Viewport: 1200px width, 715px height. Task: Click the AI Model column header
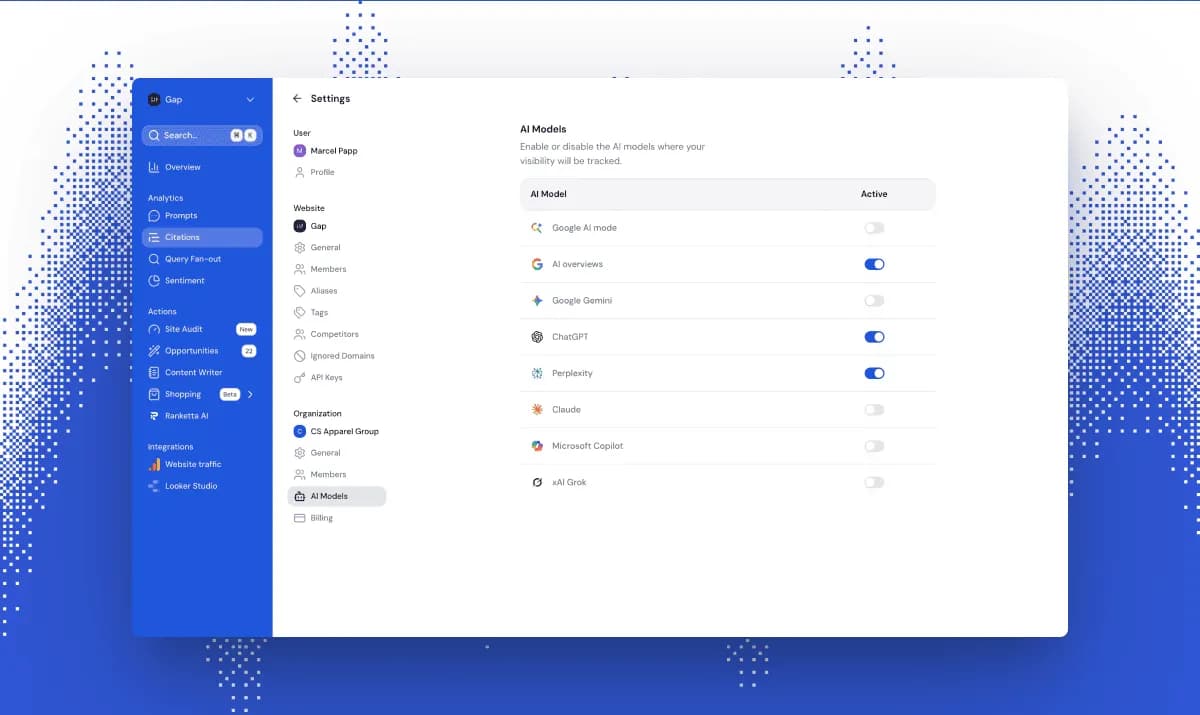[548, 194]
